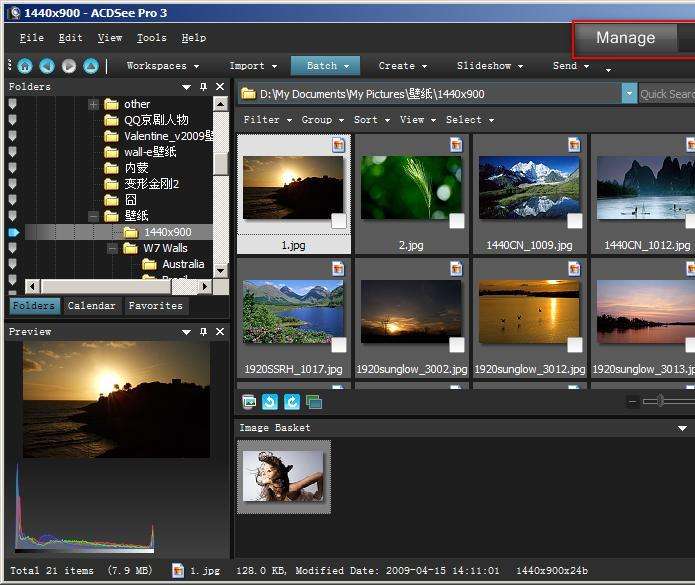Viewport: 695px width, 585px height.
Task: Pin the Folders panel
Action: (203, 86)
